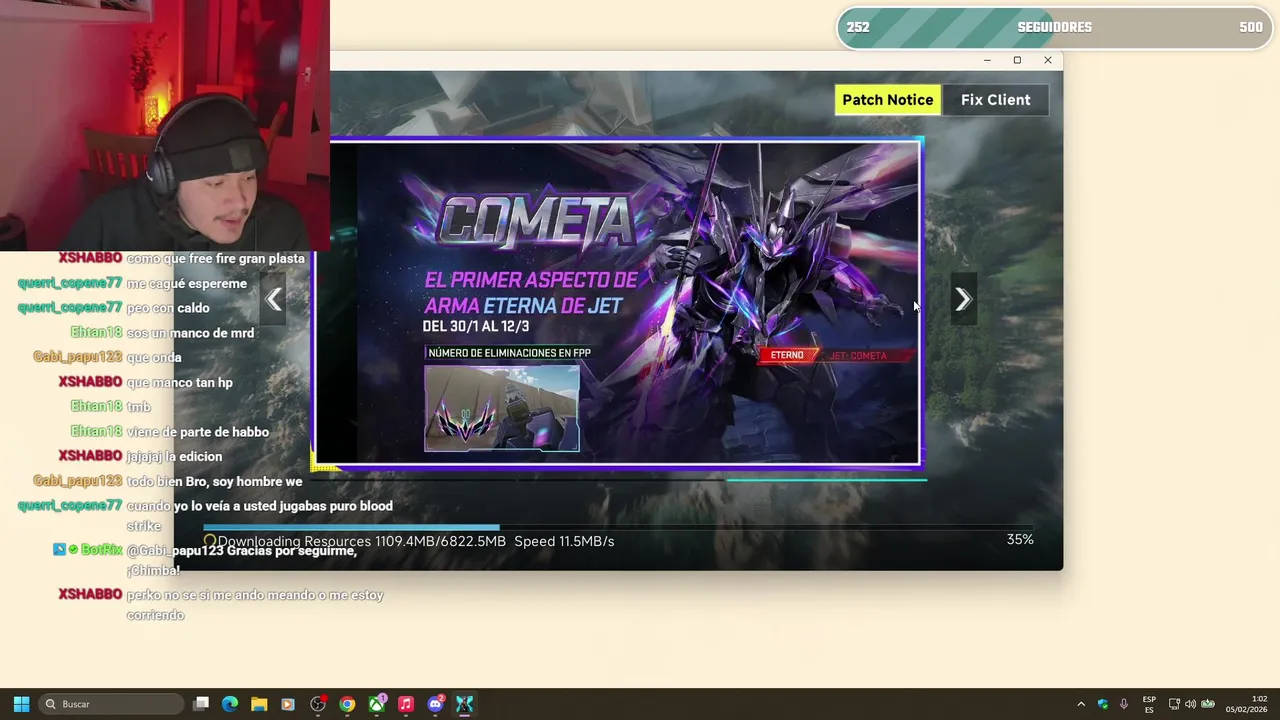Click the battery status tray icon
Screen dimensions: 1280x720
[1208, 704]
